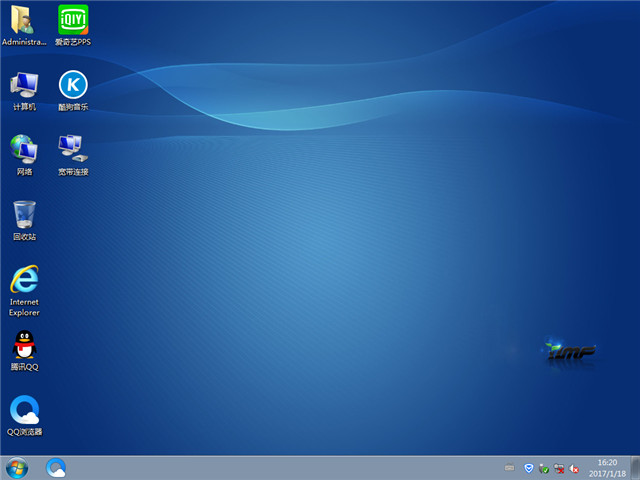Open the Windows Start menu
Screen dimensions: 640x480
[x=17, y=467]
